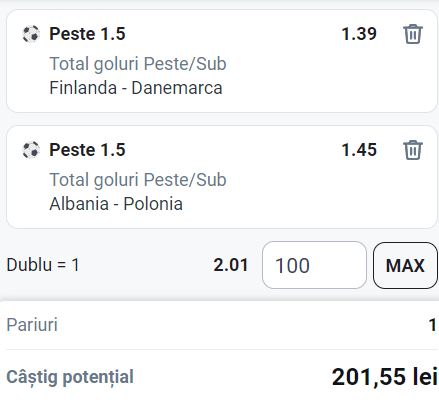439x403 pixels.
Task: Click the Pariuri row label
Action: coord(32,325)
